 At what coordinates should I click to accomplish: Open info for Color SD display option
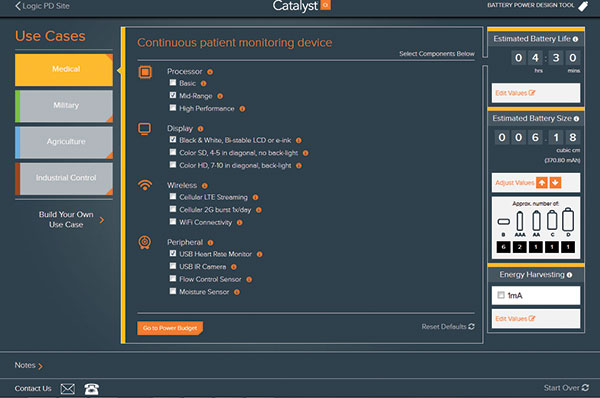pyautogui.click(x=305, y=153)
